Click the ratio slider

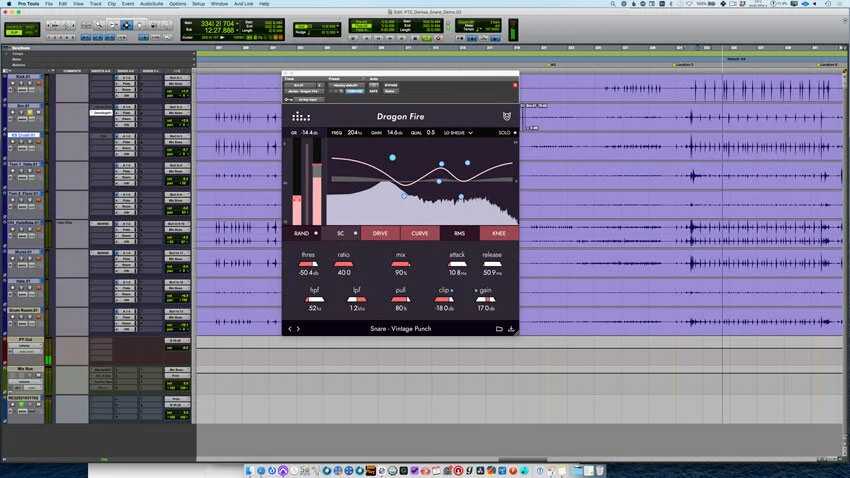(x=344, y=264)
